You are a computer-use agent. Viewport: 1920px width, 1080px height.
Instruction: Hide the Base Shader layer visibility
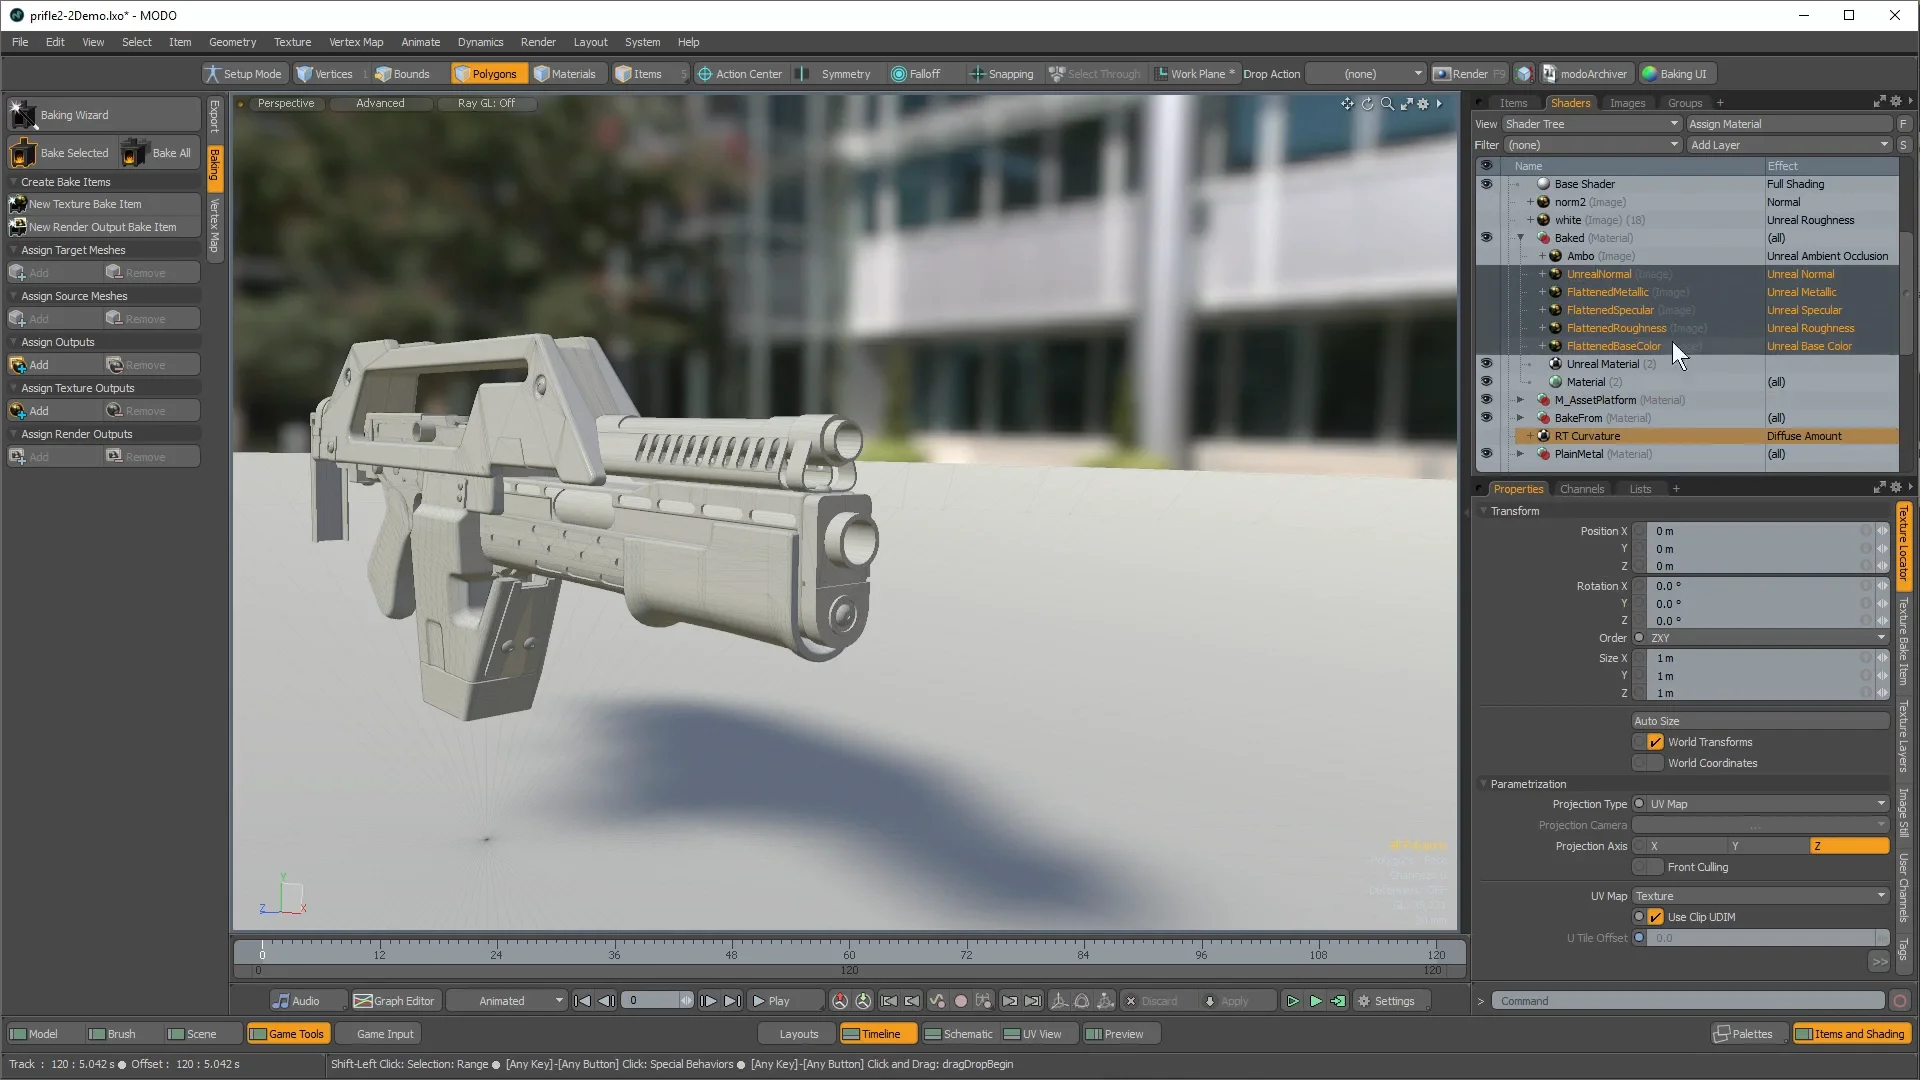tap(1486, 184)
